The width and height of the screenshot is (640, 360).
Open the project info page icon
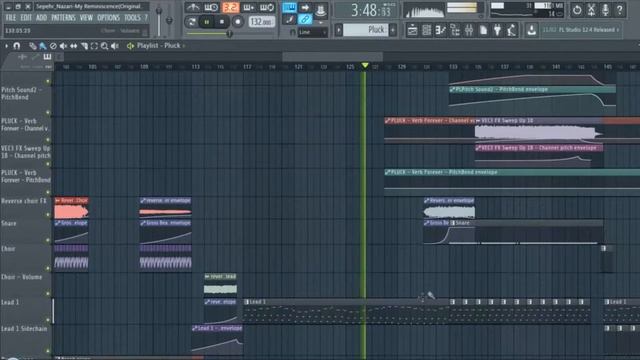click(x=483, y=30)
